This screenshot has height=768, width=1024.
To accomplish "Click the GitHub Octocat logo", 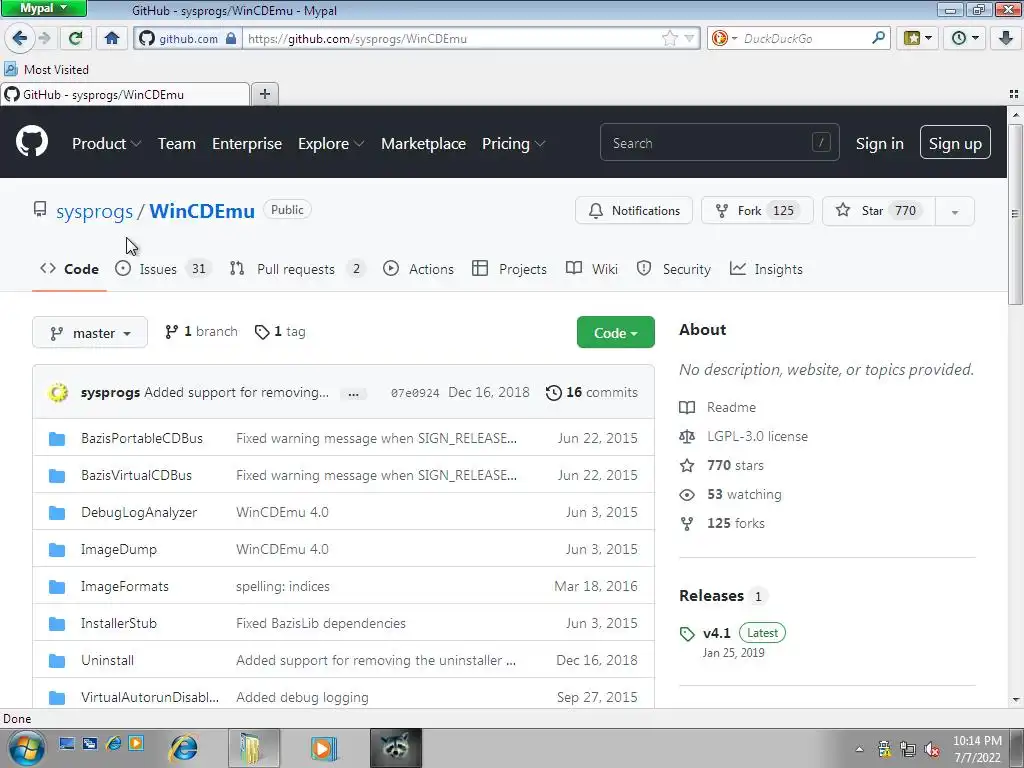I will click(x=32, y=142).
